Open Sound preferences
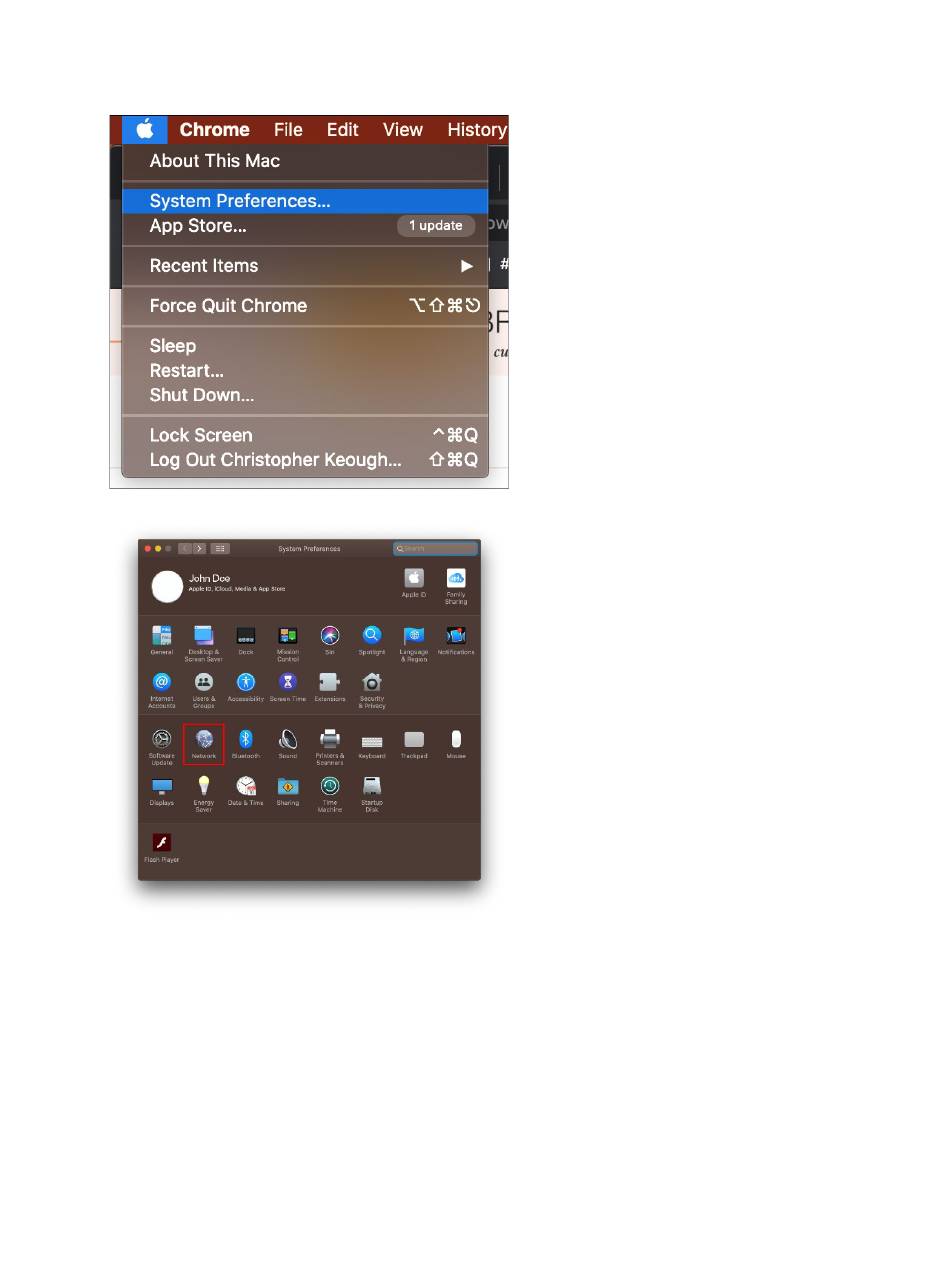This screenshot has height=1284, width=950. [x=288, y=744]
